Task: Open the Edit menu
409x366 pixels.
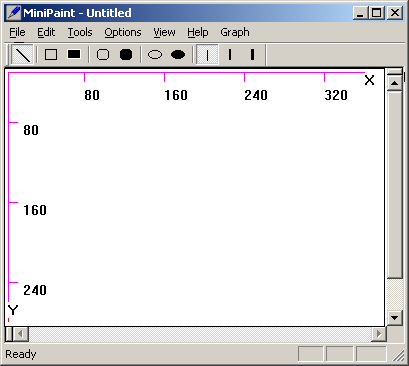Action: (46, 32)
